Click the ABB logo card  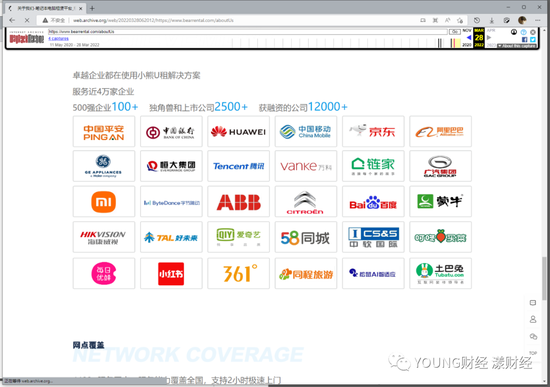point(239,202)
